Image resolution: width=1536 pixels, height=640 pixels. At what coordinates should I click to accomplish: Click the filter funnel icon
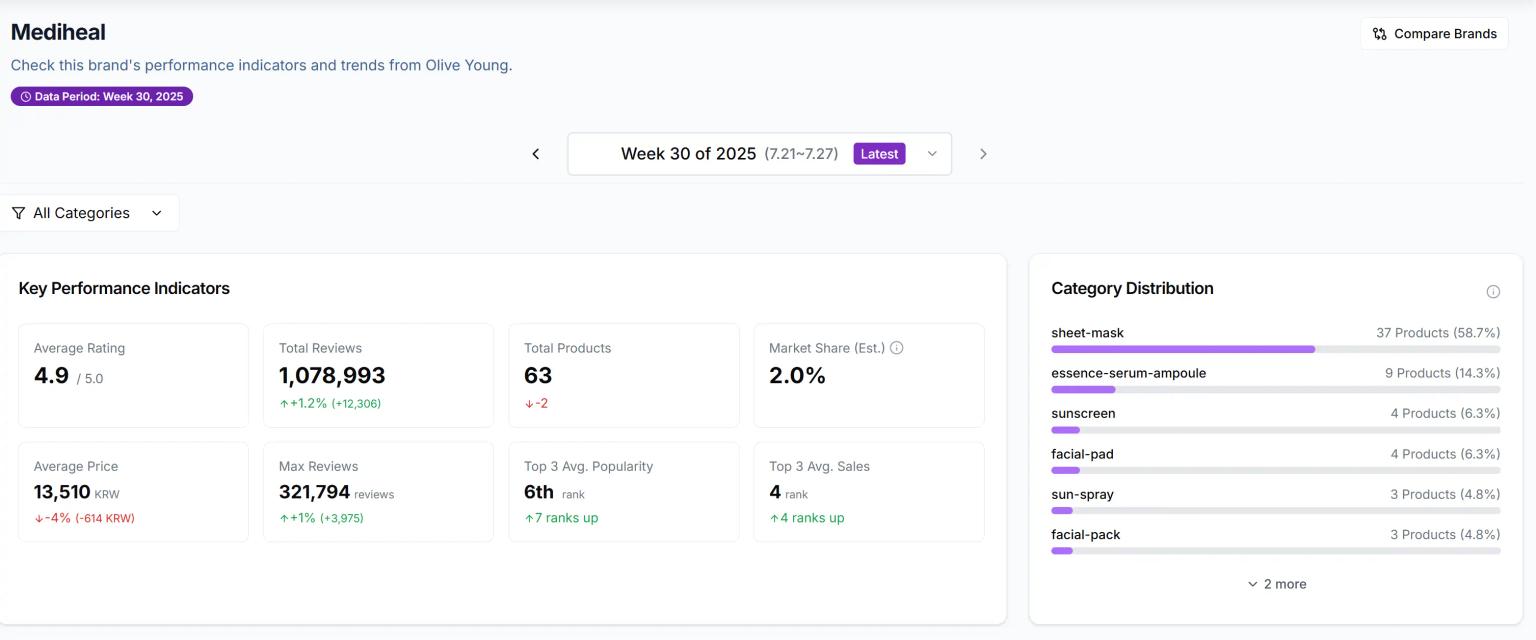click(x=18, y=213)
